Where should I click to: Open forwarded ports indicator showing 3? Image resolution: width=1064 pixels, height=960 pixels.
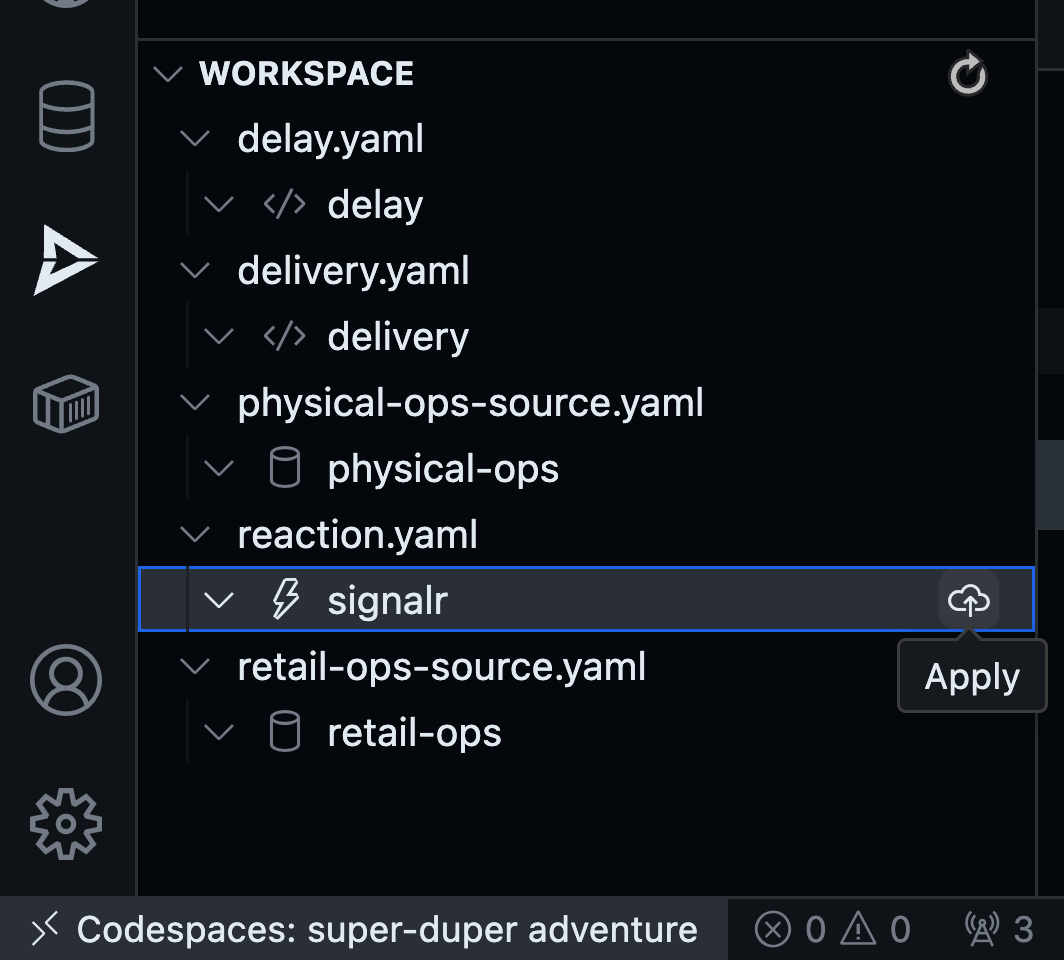995,929
